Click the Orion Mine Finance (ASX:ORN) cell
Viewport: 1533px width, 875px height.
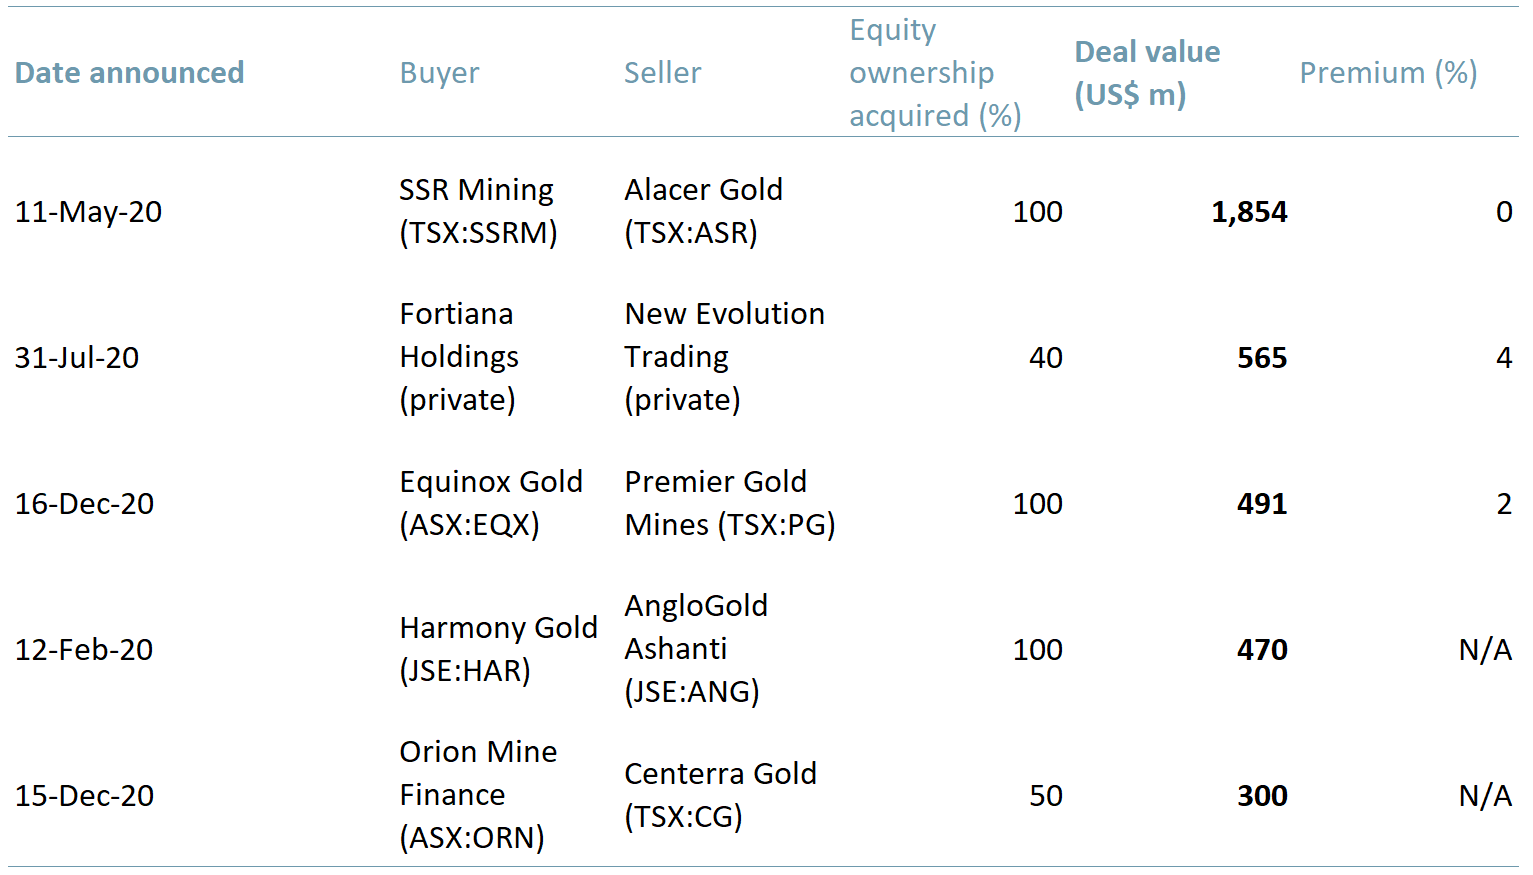pyautogui.click(x=478, y=795)
